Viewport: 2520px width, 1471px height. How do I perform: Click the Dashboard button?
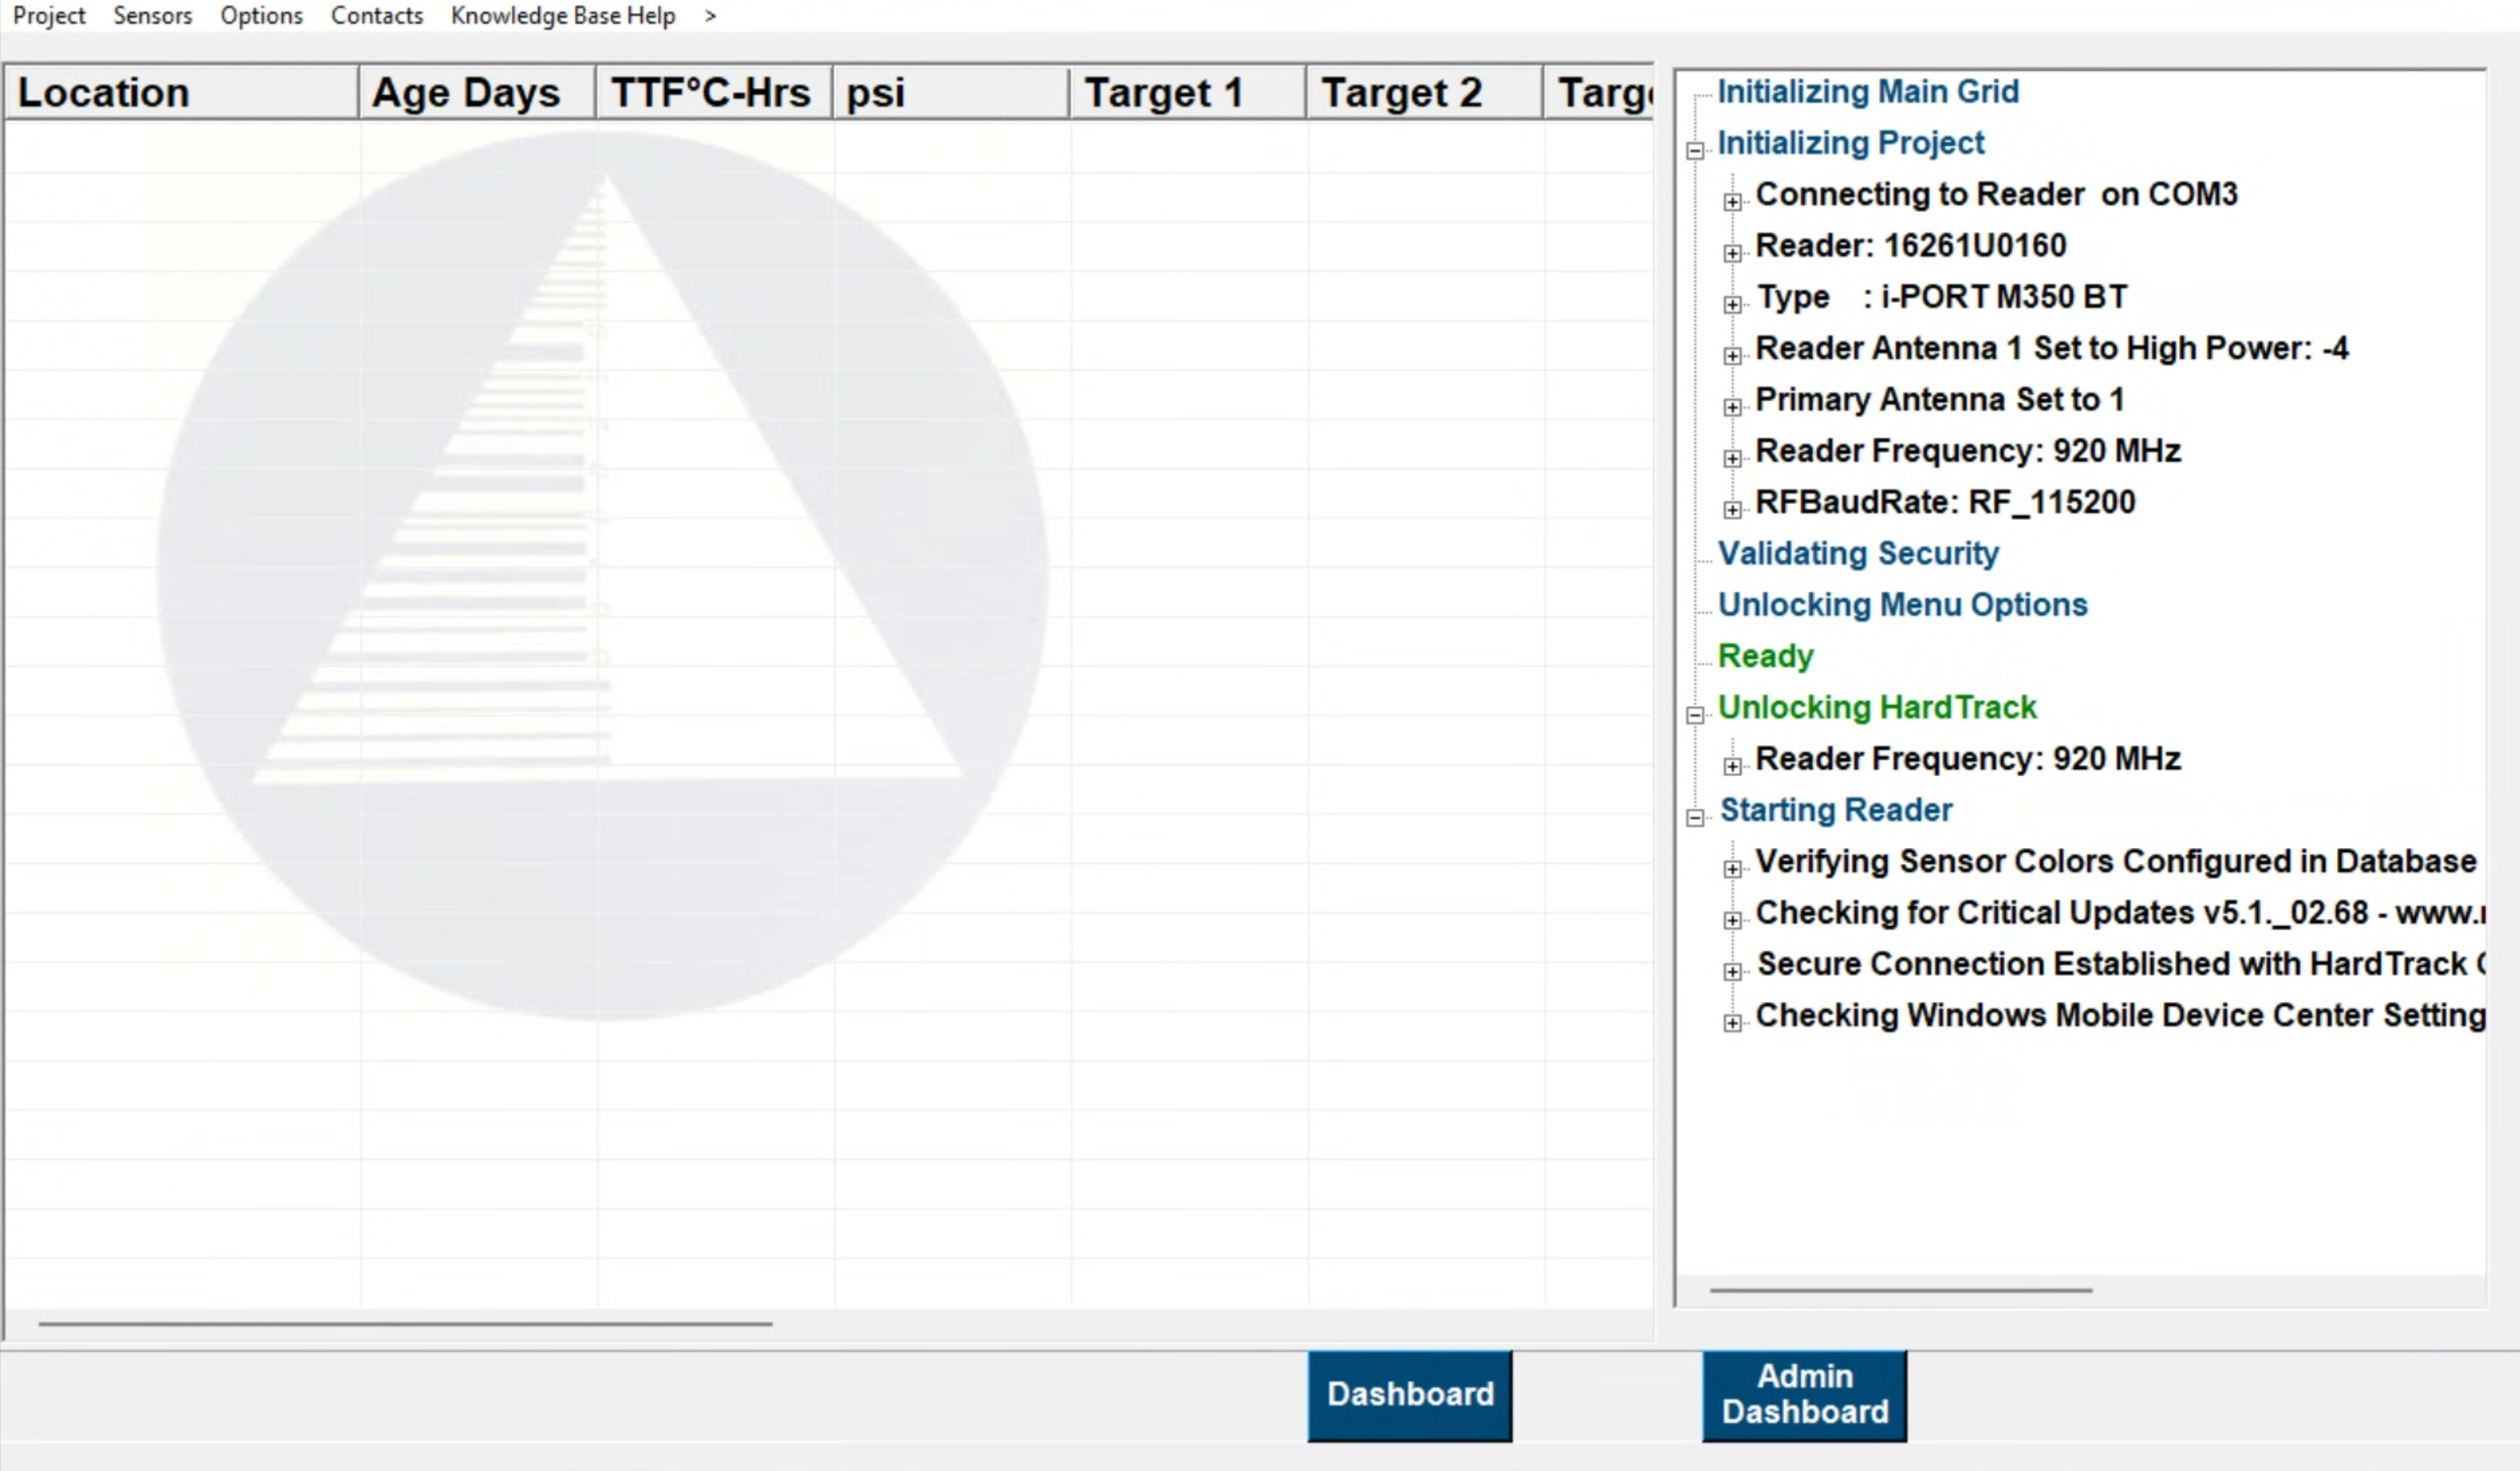[1409, 1394]
